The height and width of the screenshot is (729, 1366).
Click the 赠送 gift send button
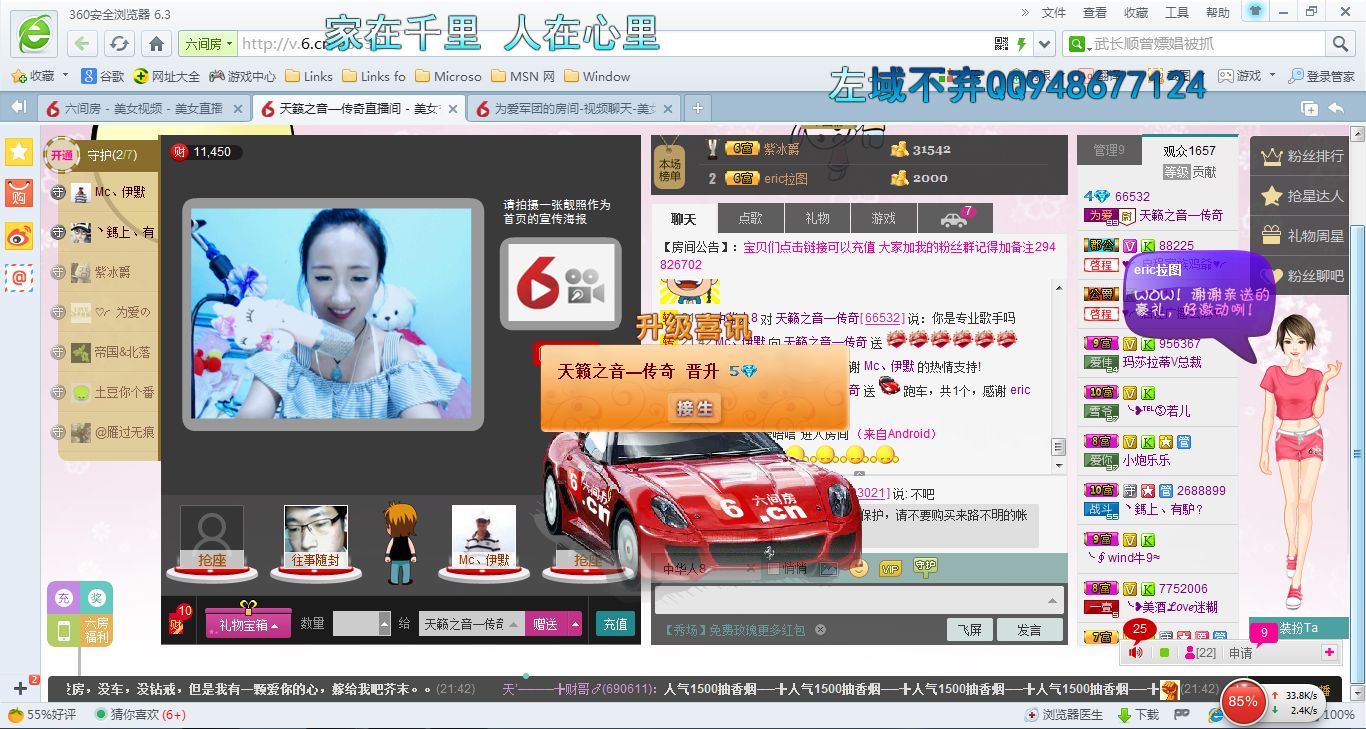pos(545,624)
